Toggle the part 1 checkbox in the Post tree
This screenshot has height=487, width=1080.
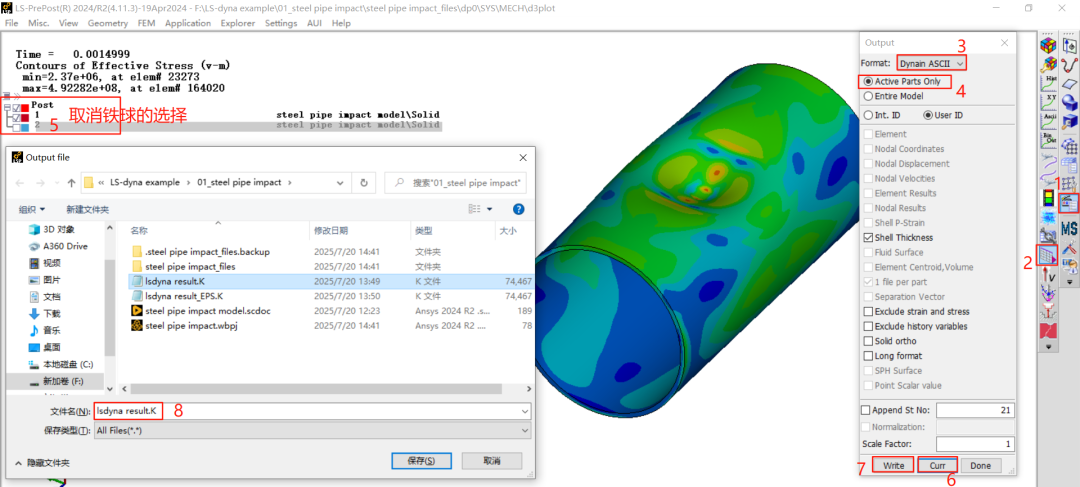(17, 117)
